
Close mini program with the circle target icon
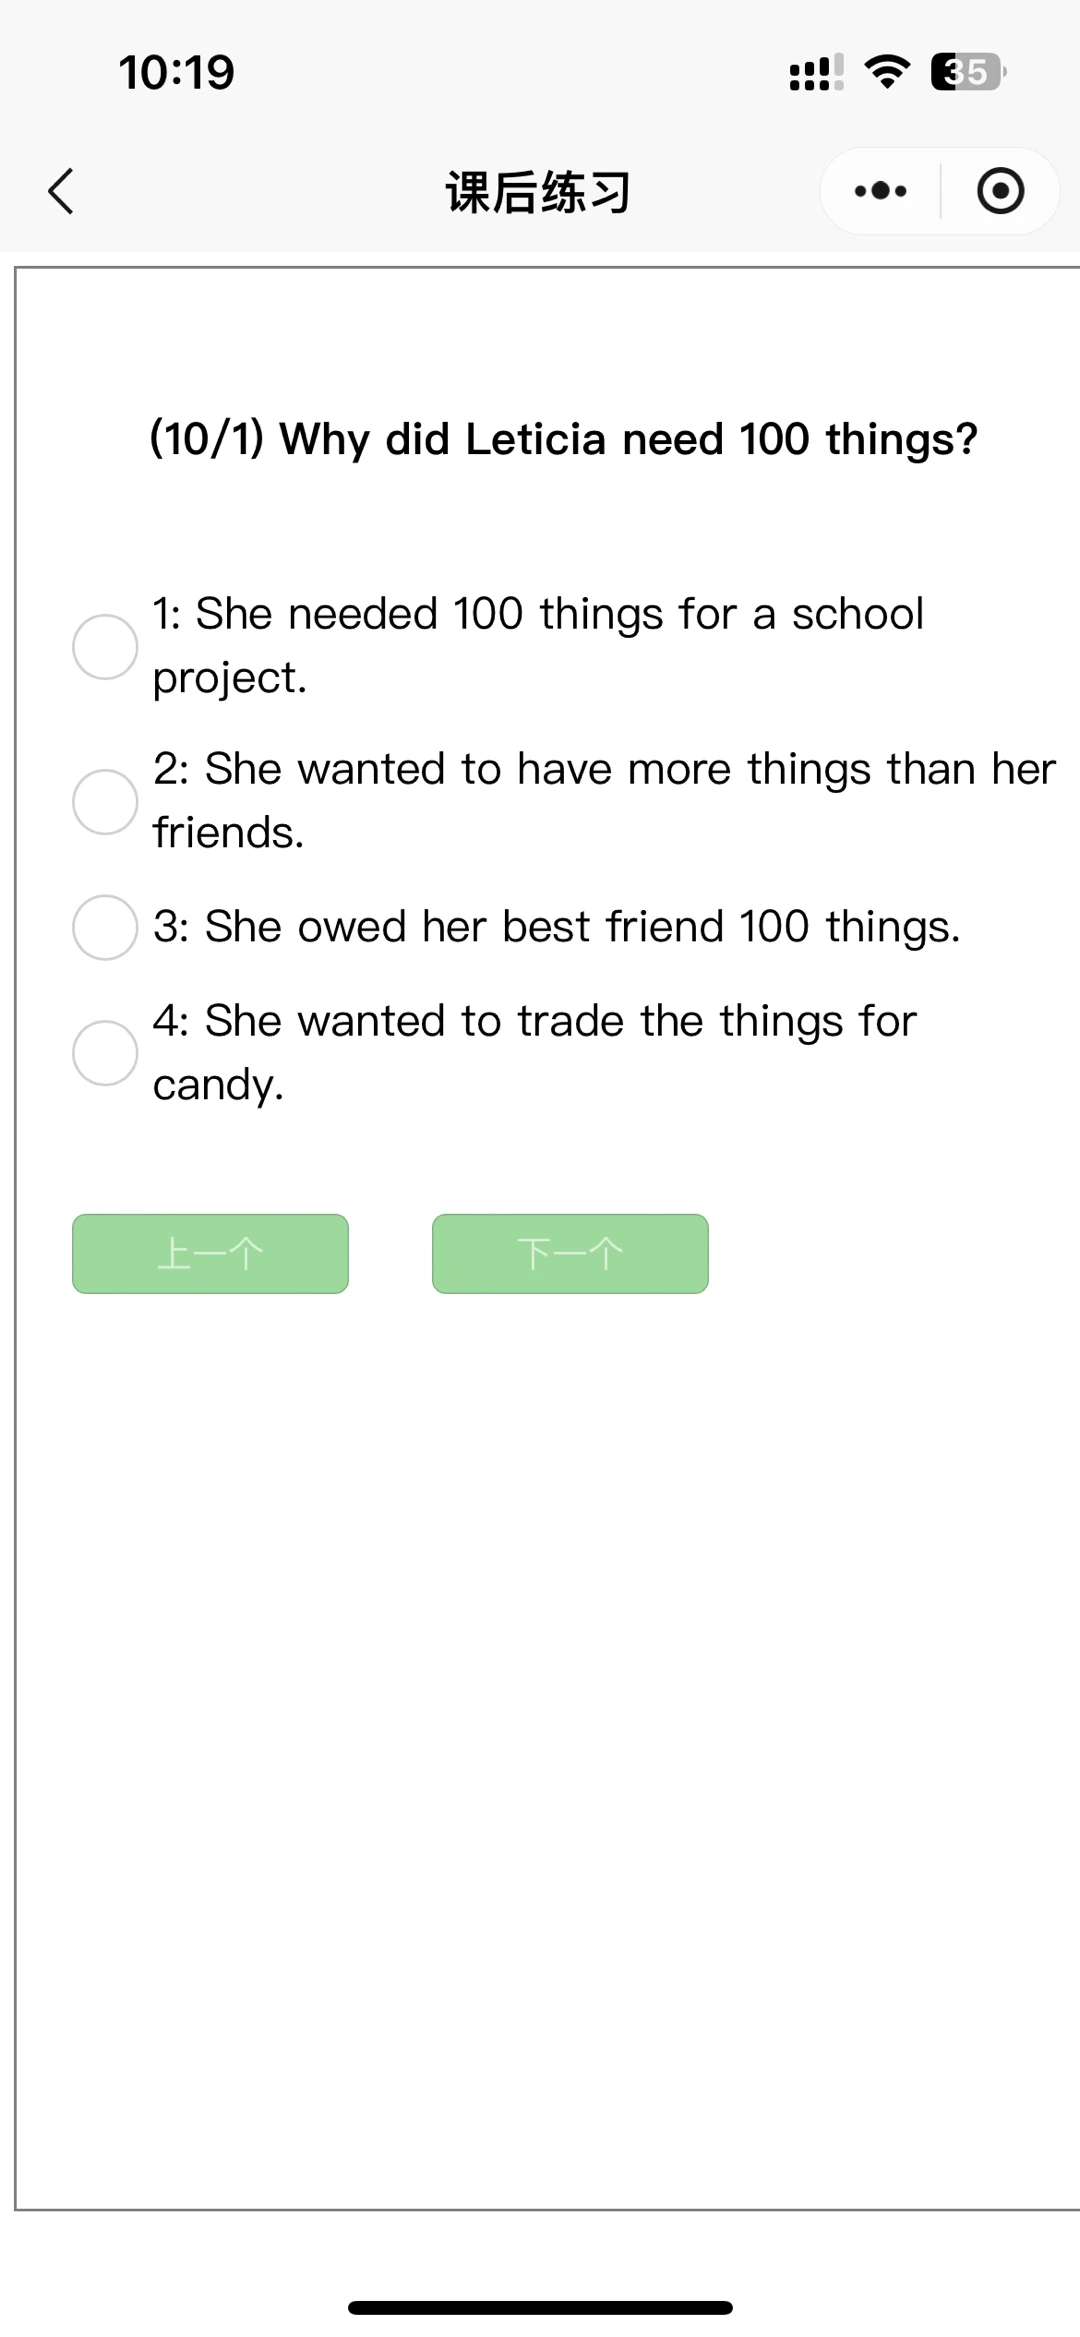(x=1000, y=191)
